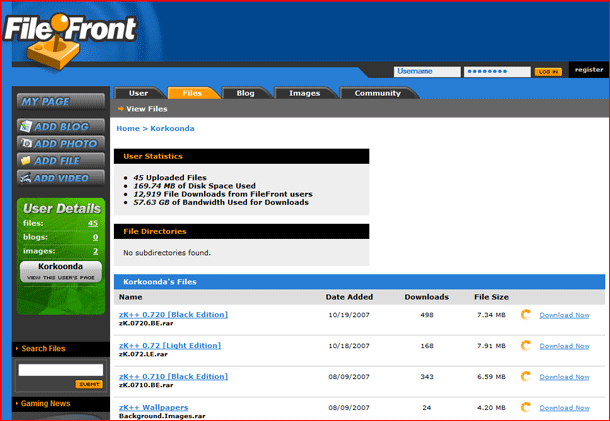The height and width of the screenshot is (421, 610).
Task: Click the Add File folder icon
Action: 26,160
